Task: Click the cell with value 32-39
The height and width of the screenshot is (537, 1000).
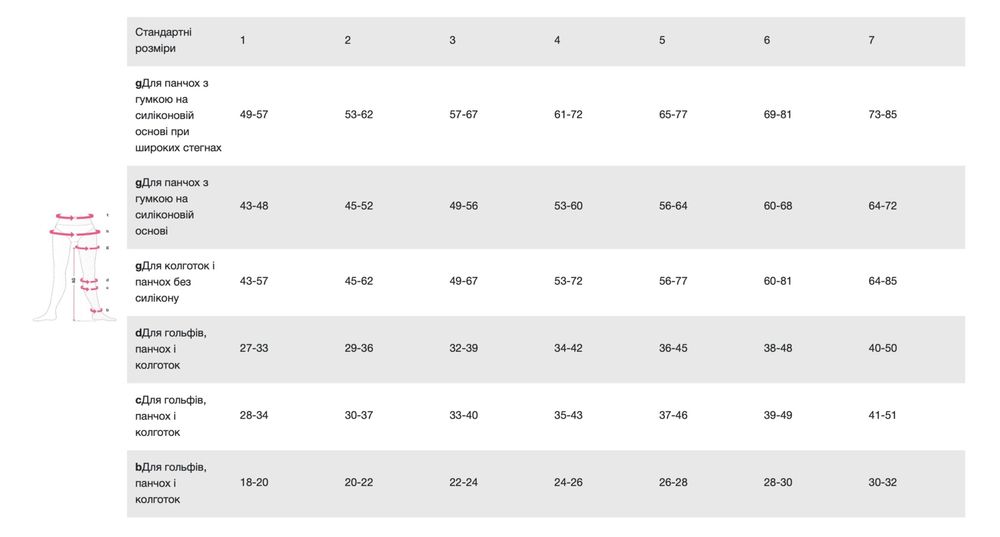Action: 463,349
